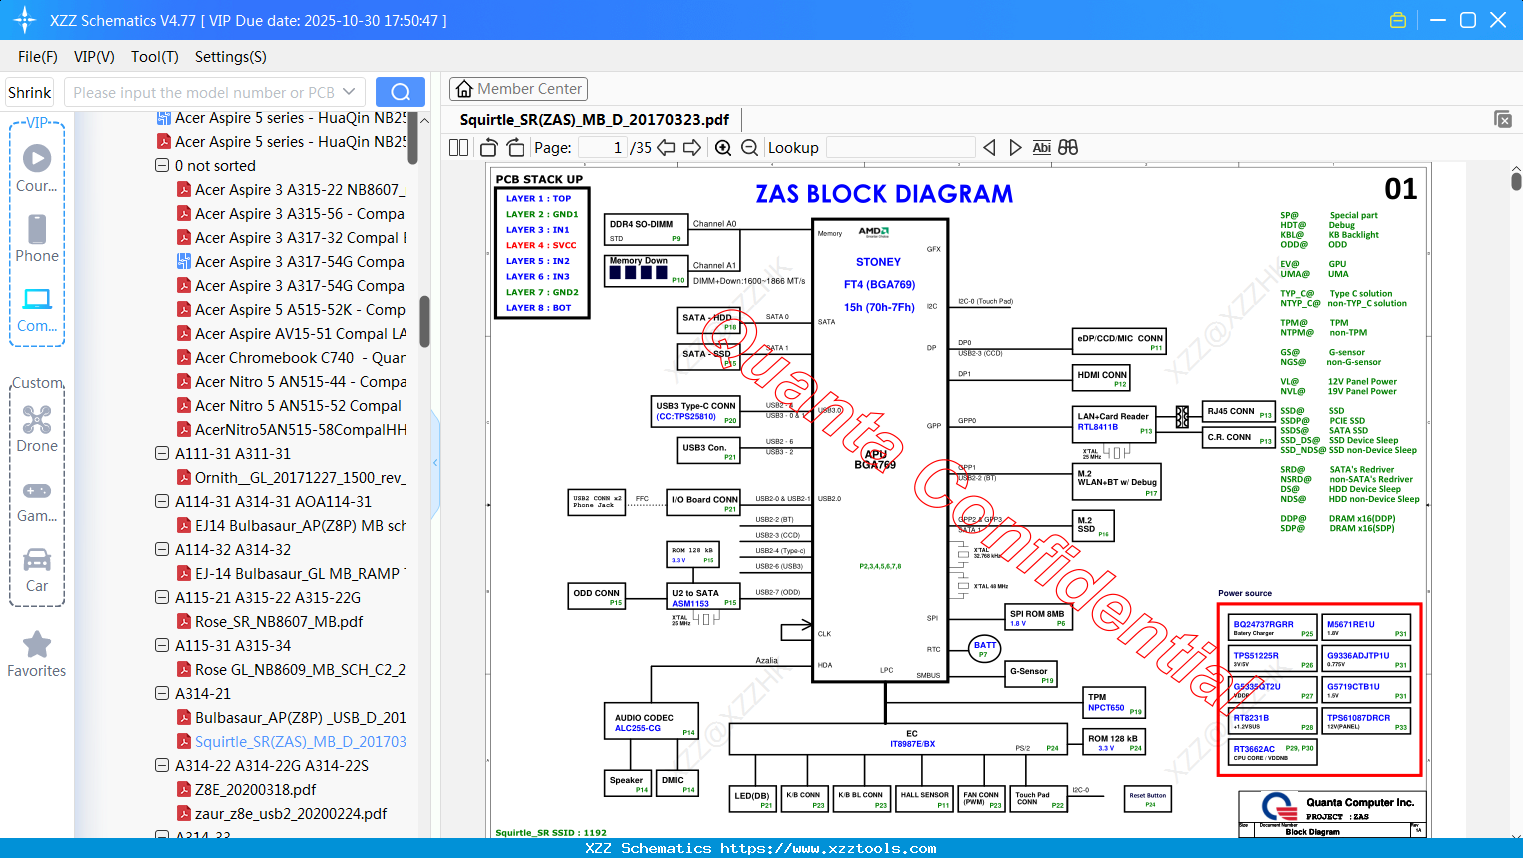Open the Game category in sidebar

point(37,500)
